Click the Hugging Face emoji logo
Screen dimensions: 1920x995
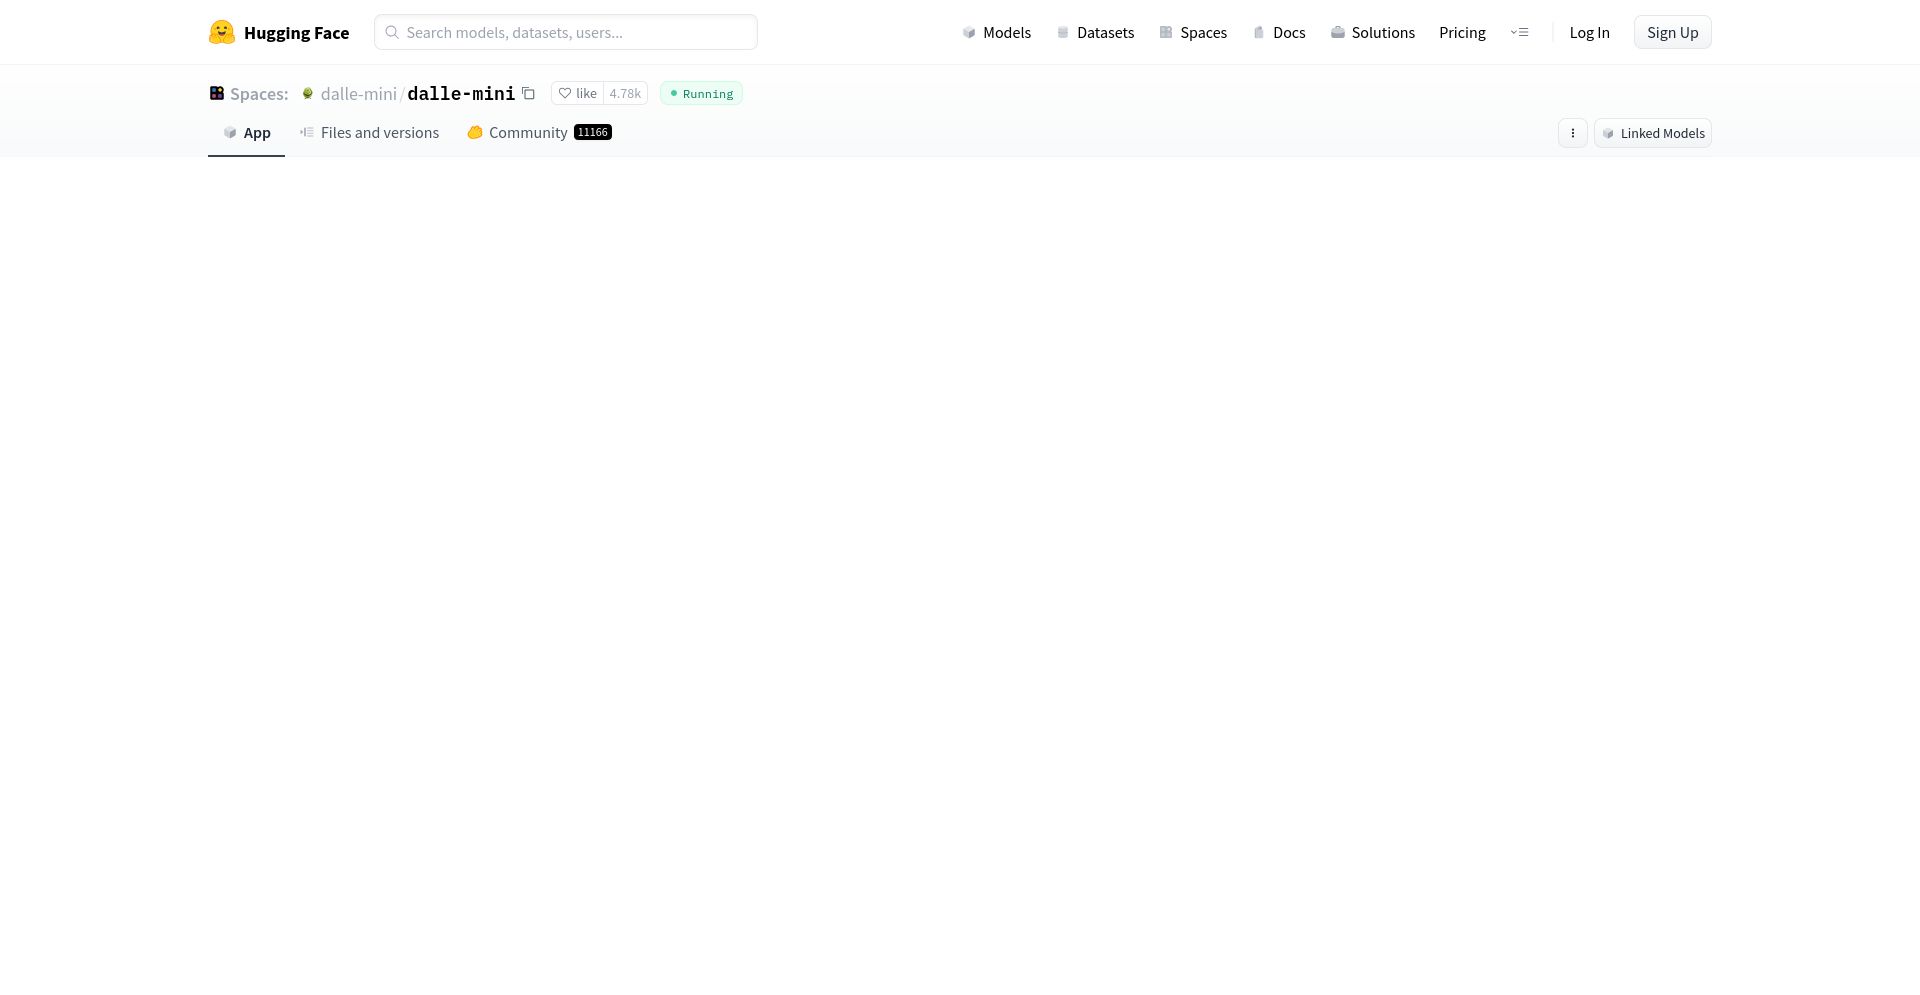coord(221,32)
